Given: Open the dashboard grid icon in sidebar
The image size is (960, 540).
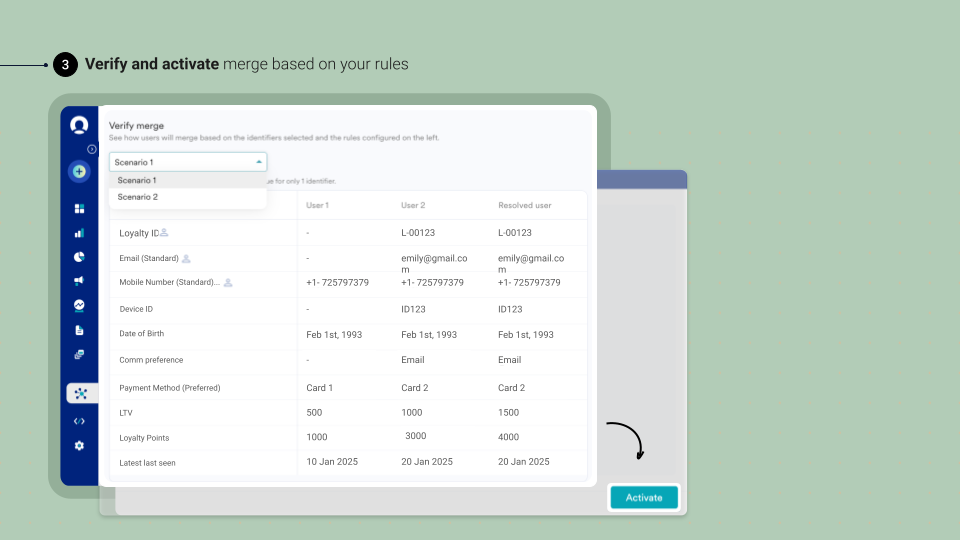Looking at the screenshot, I should tap(79, 209).
